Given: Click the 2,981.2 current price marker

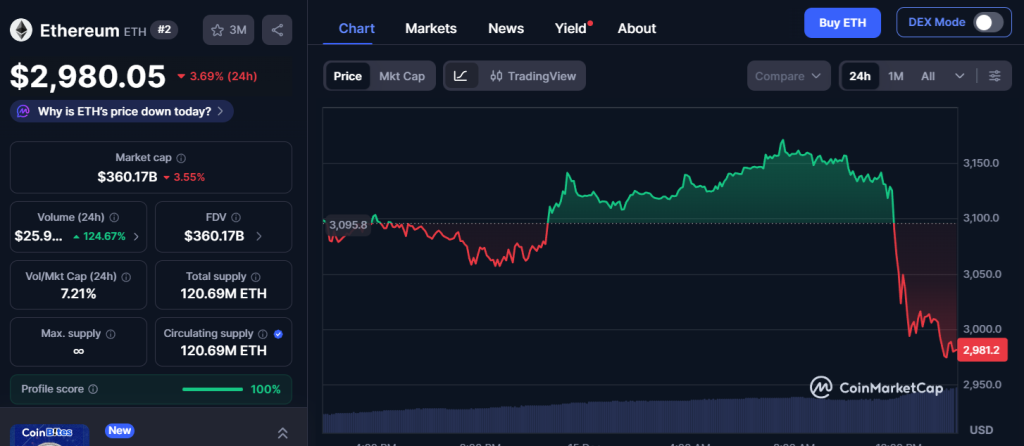Looking at the screenshot, I should click(x=982, y=350).
